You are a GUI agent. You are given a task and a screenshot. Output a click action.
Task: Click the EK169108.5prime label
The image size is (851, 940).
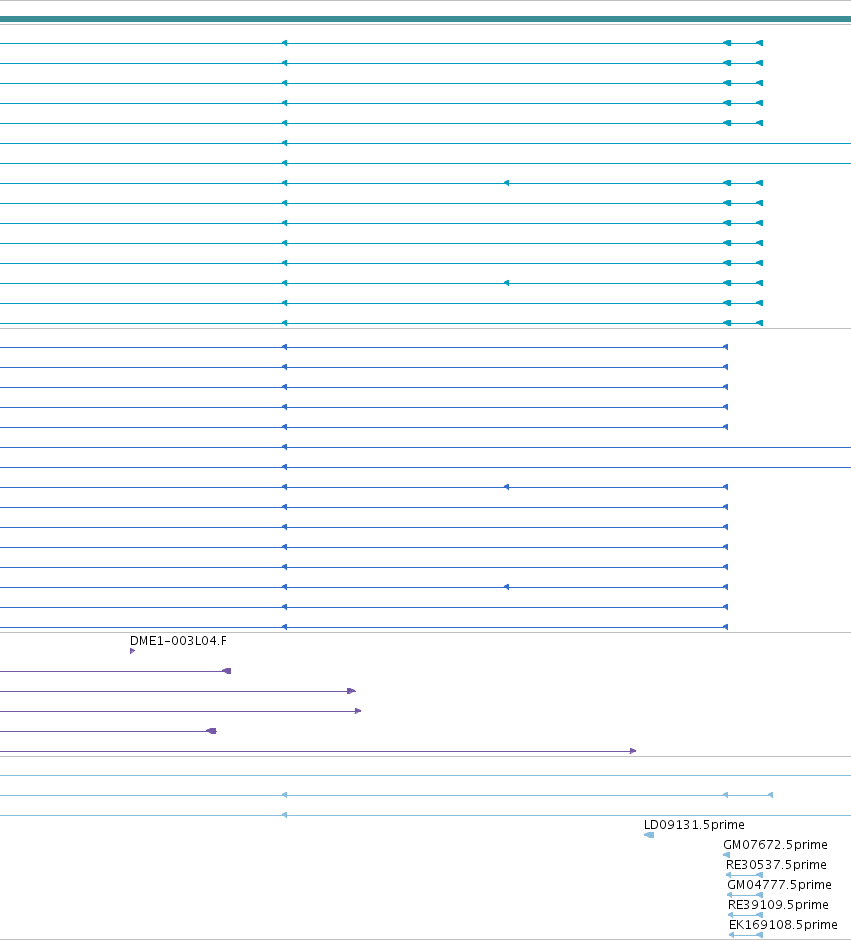[783, 925]
